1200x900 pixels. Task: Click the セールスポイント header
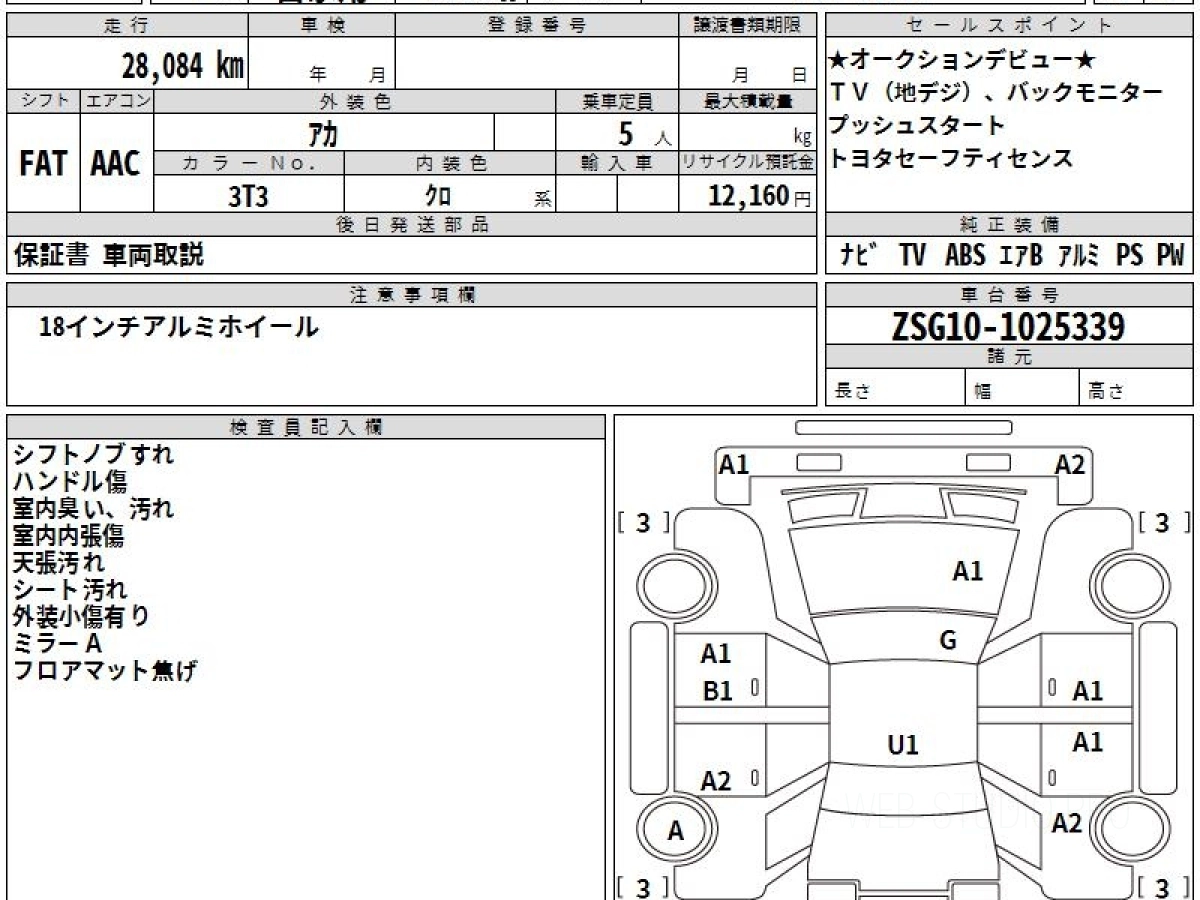(x=1009, y=26)
